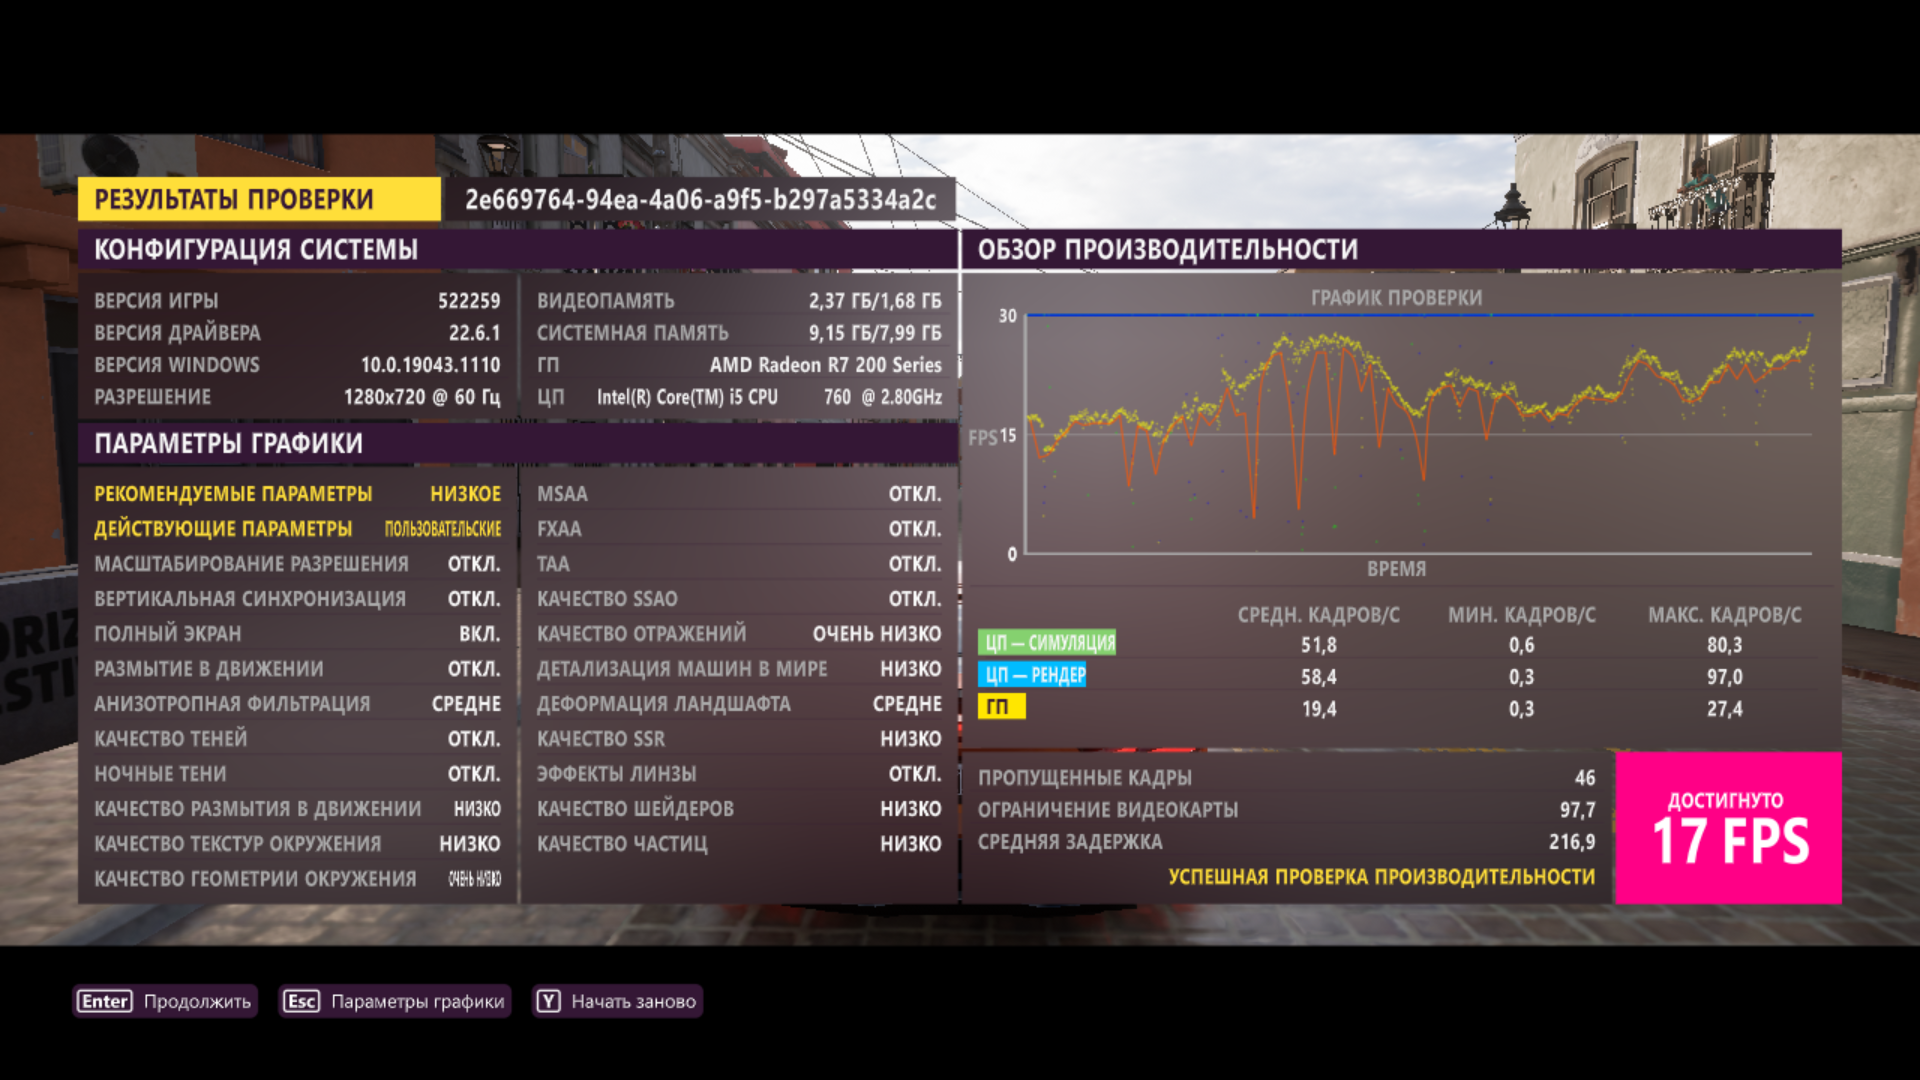Click the Esc key icon
The image size is (1920, 1080).
pyautogui.click(x=301, y=1001)
